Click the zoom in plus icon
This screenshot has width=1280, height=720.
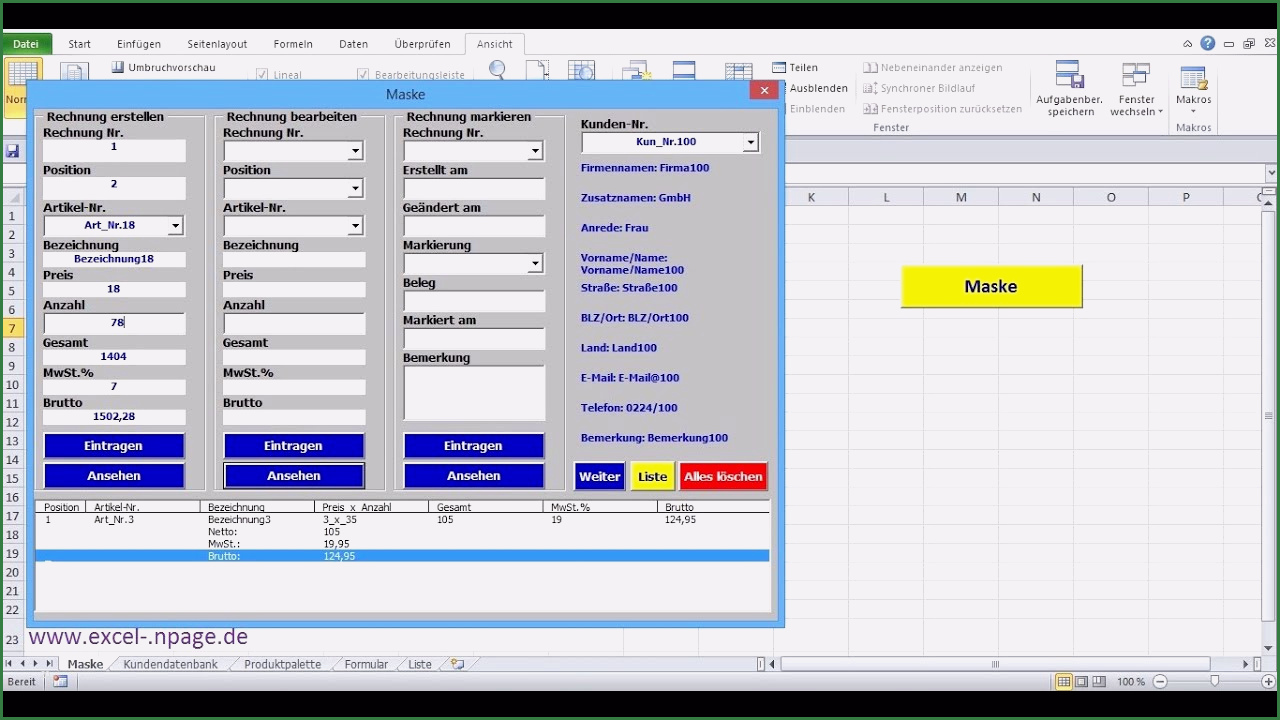[x=1268, y=681]
